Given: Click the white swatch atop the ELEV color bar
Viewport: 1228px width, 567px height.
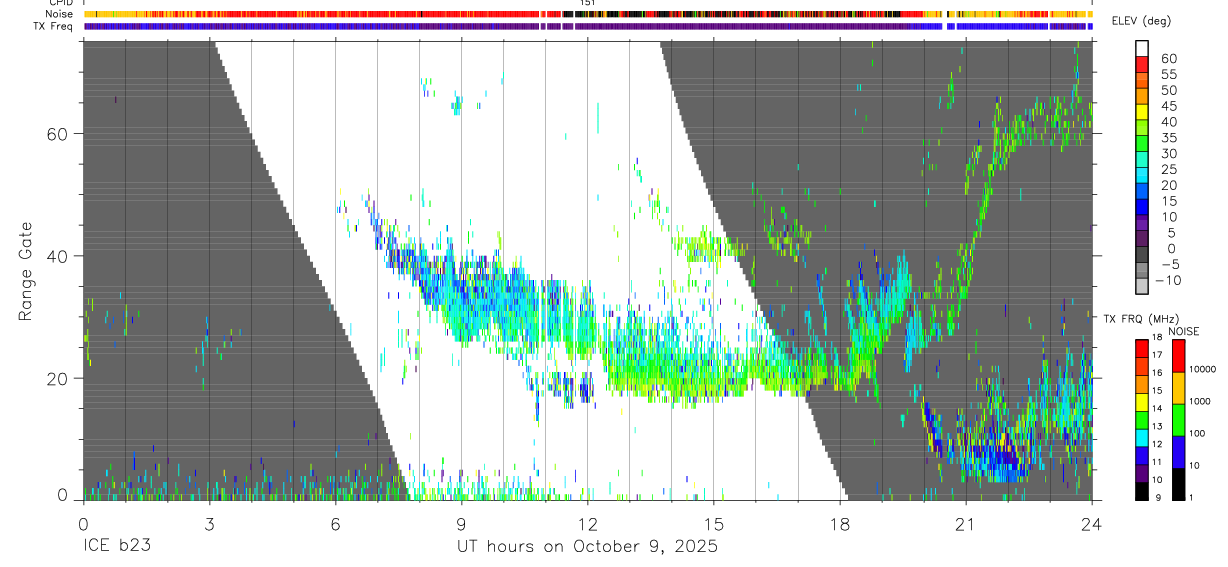Looking at the screenshot, I should (1142, 48).
